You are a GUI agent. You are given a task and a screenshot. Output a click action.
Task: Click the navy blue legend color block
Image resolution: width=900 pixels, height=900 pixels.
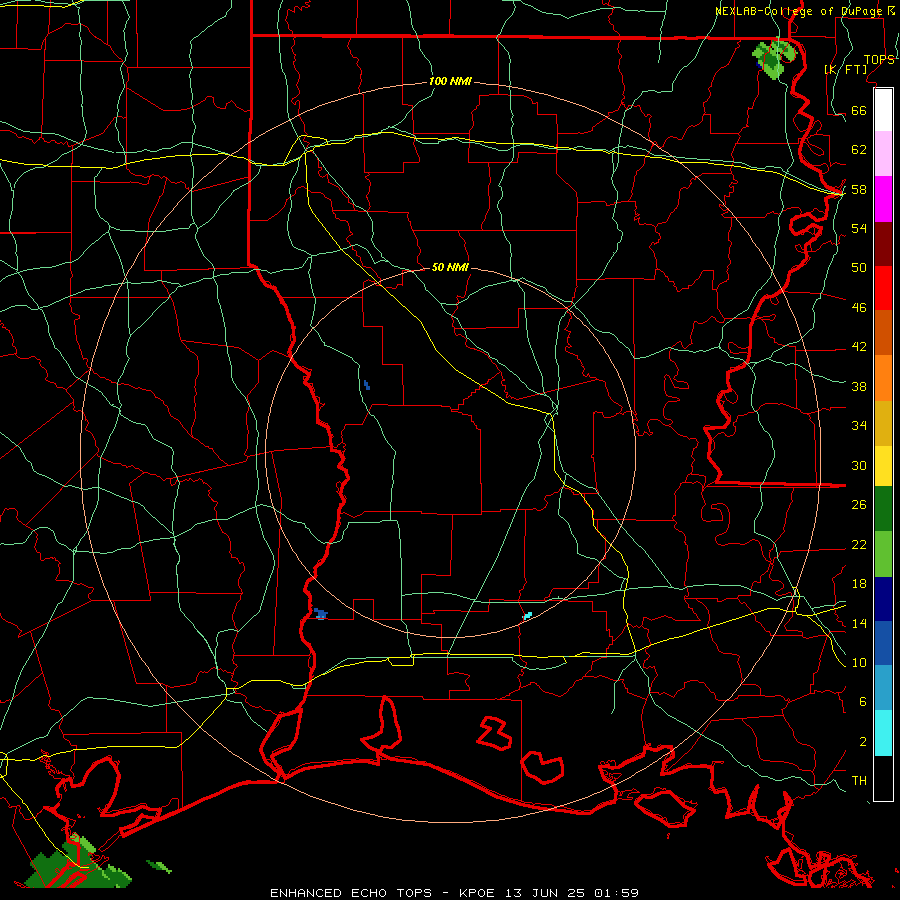click(x=883, y=599)
